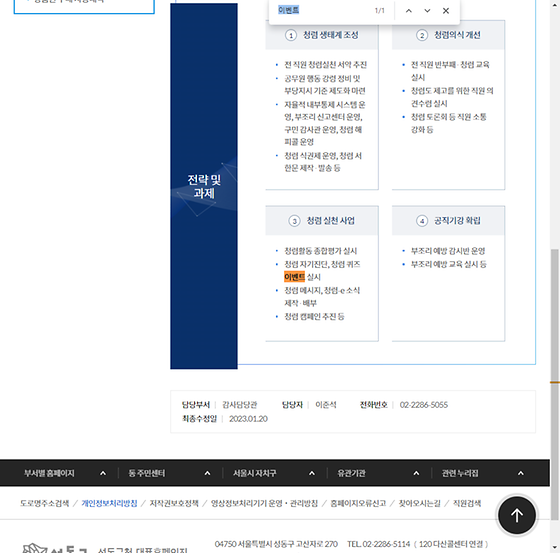Open the 직원검색 link
560x553 pixels.
point(467,503)
